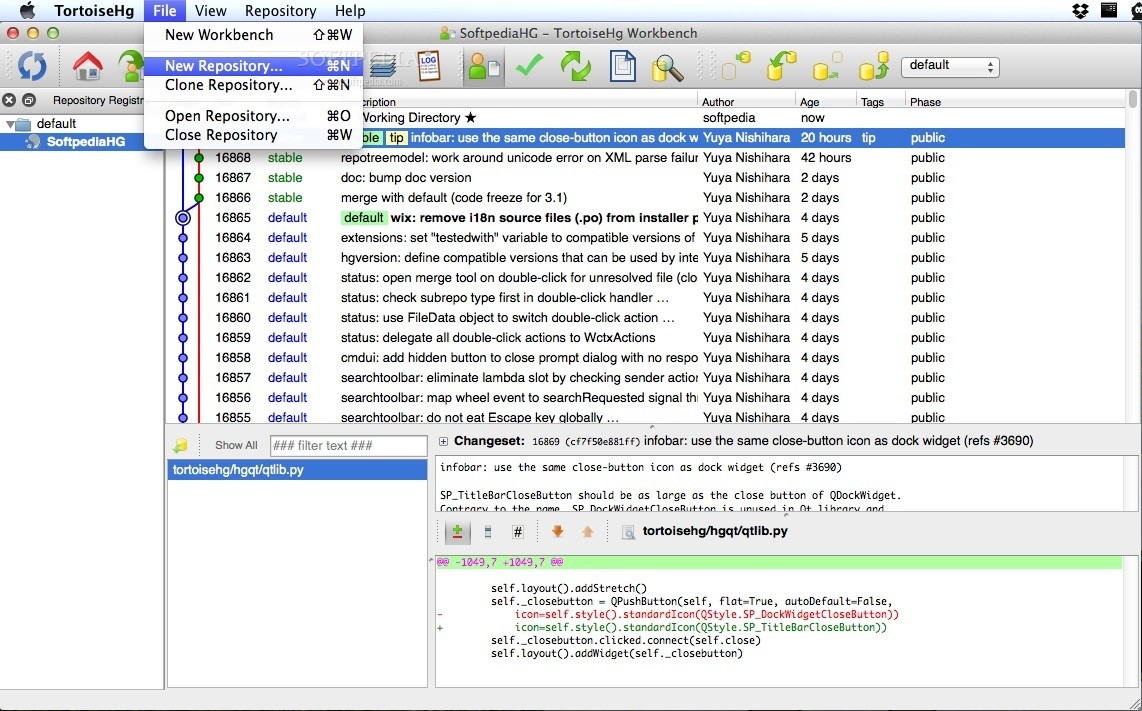Click the graph node for revision 16865

pos(184,218)
